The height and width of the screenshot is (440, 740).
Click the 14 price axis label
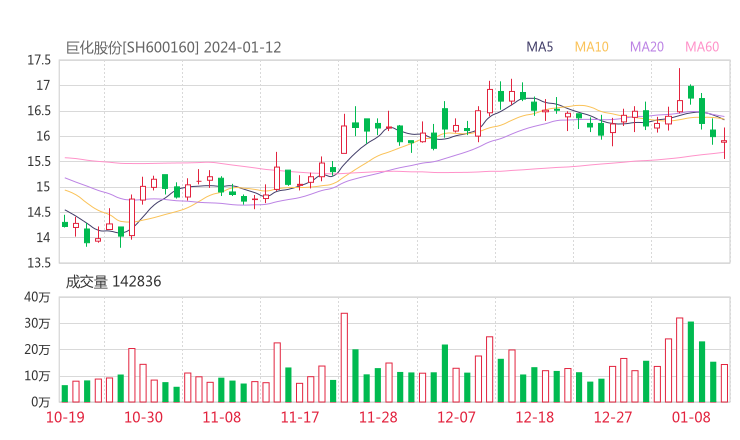[x=43, y=237]
